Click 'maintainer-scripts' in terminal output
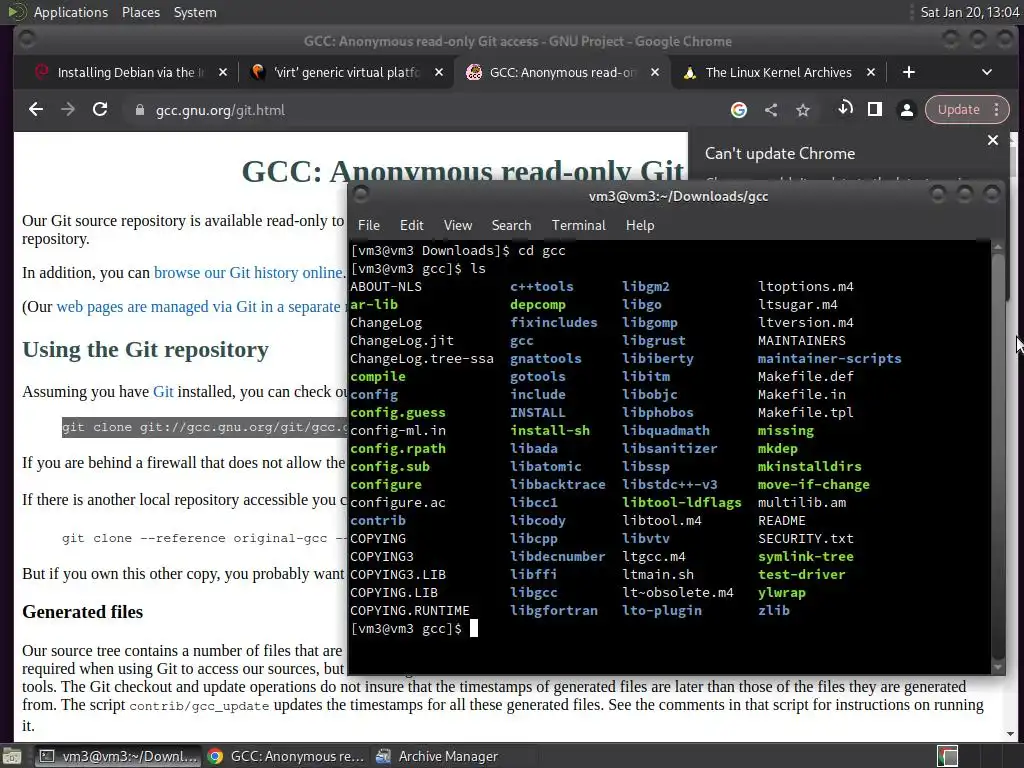This screenshot has height=768, width=1024. pos(829,359)
